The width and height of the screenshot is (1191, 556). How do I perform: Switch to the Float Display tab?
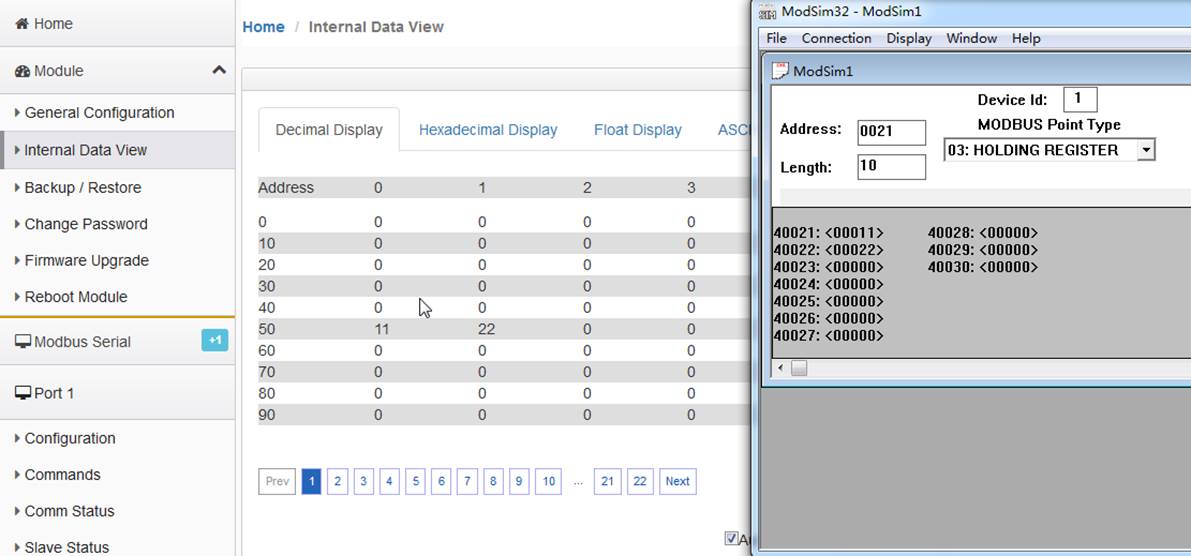point(638,130)
